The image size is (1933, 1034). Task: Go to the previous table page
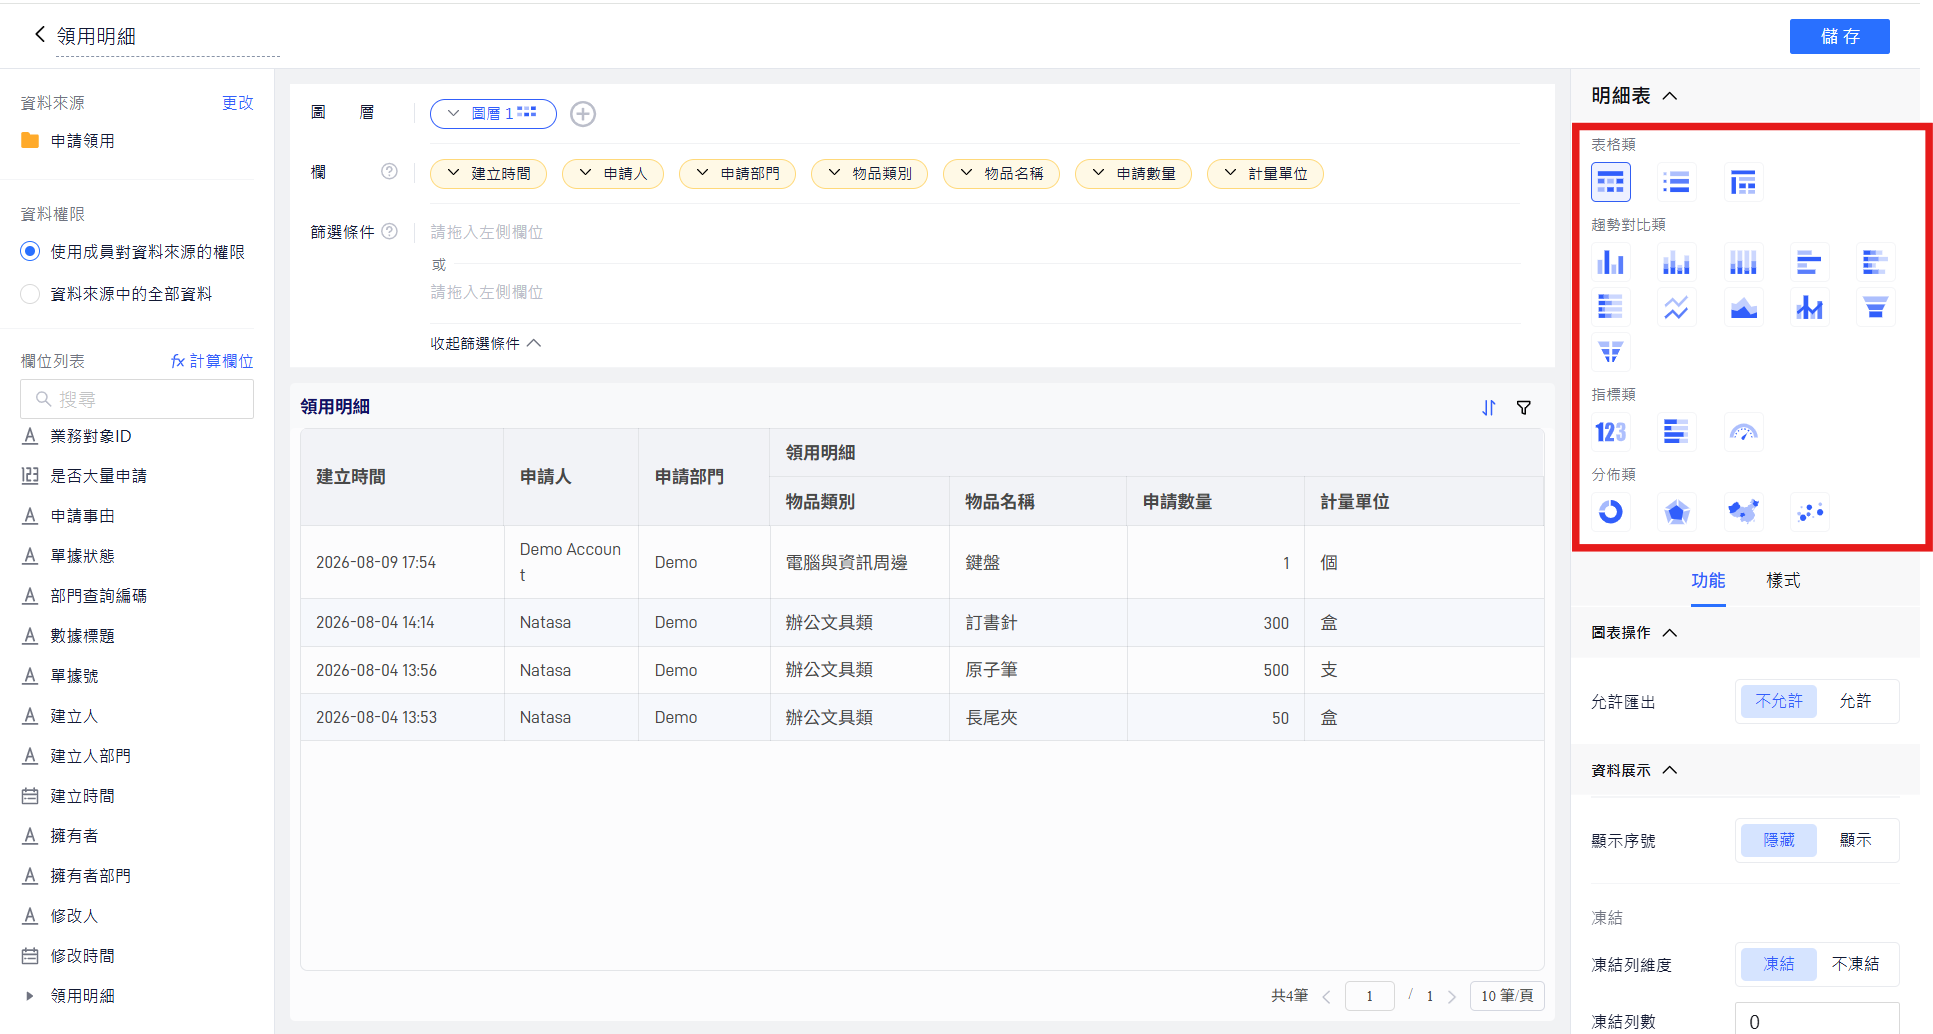point(1327,997)
